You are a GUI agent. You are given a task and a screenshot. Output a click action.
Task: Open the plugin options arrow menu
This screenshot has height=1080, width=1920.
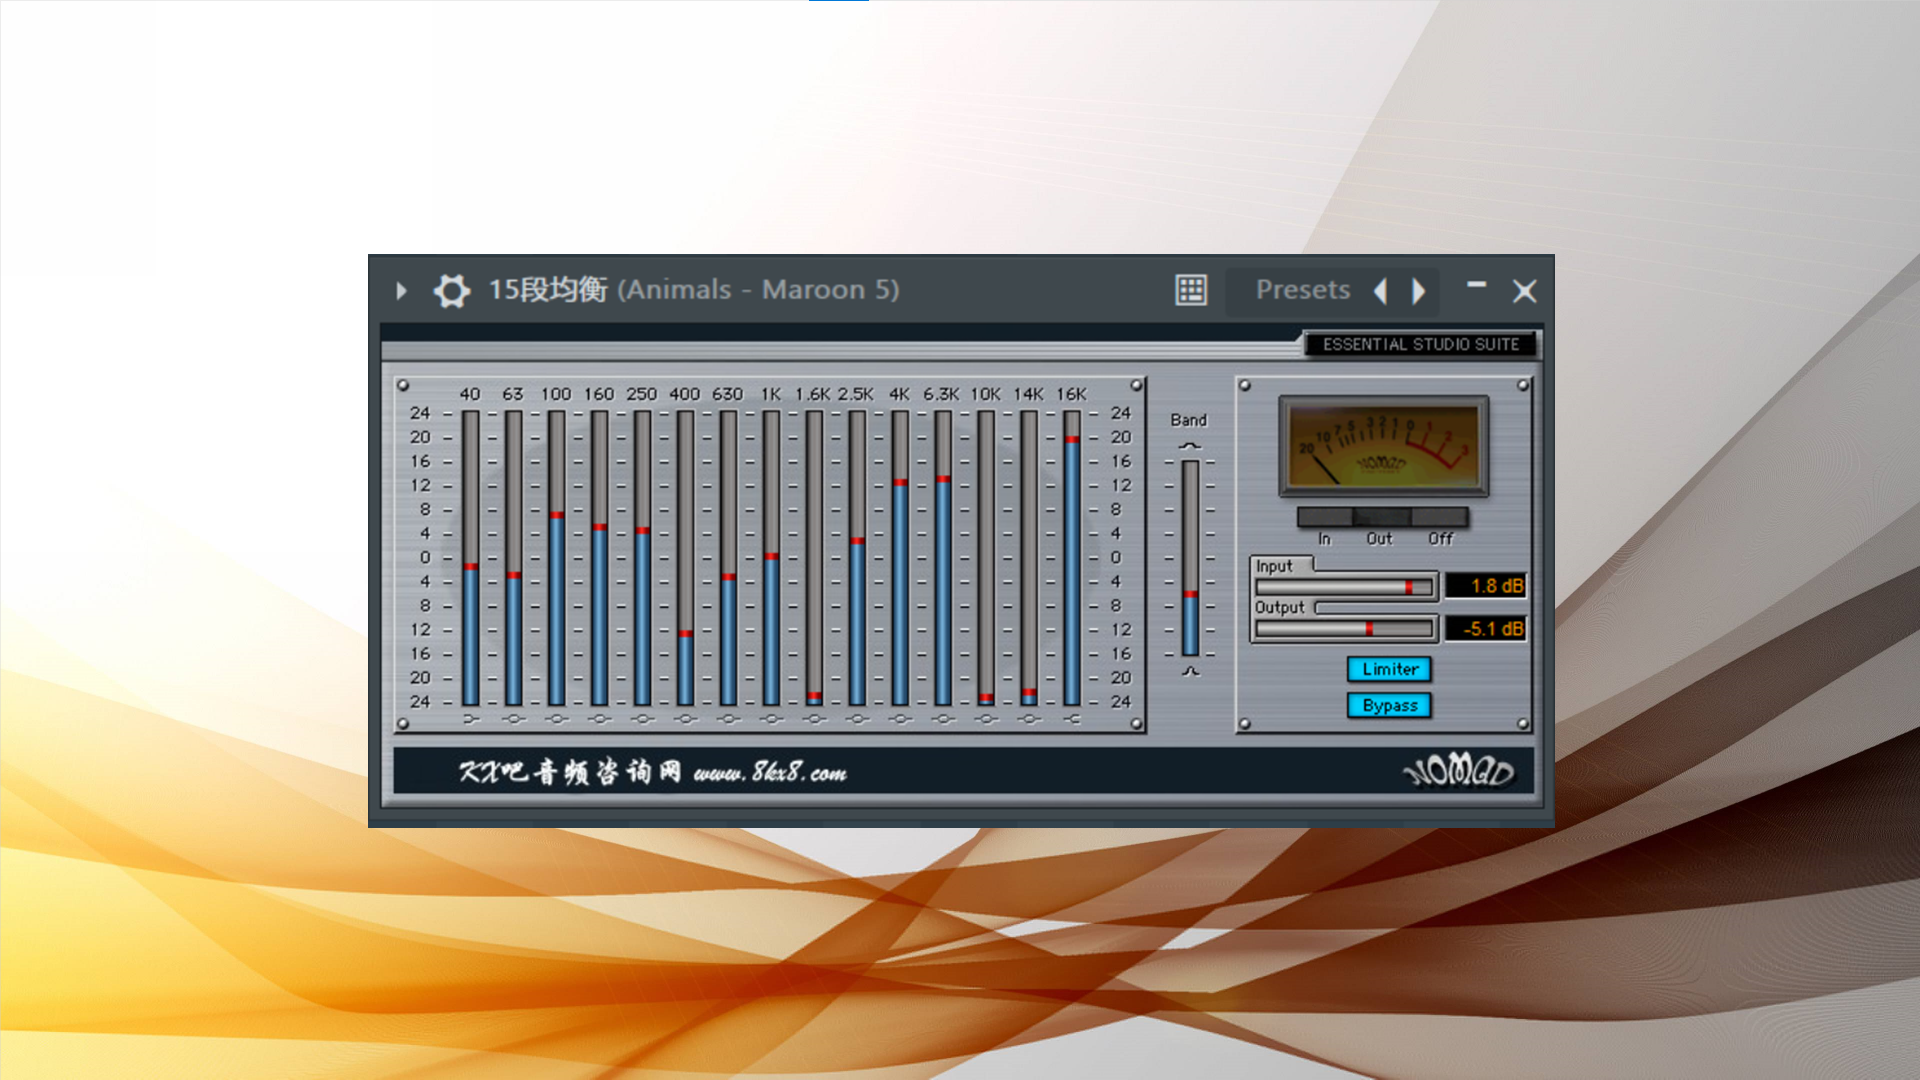tap(401, 291)
